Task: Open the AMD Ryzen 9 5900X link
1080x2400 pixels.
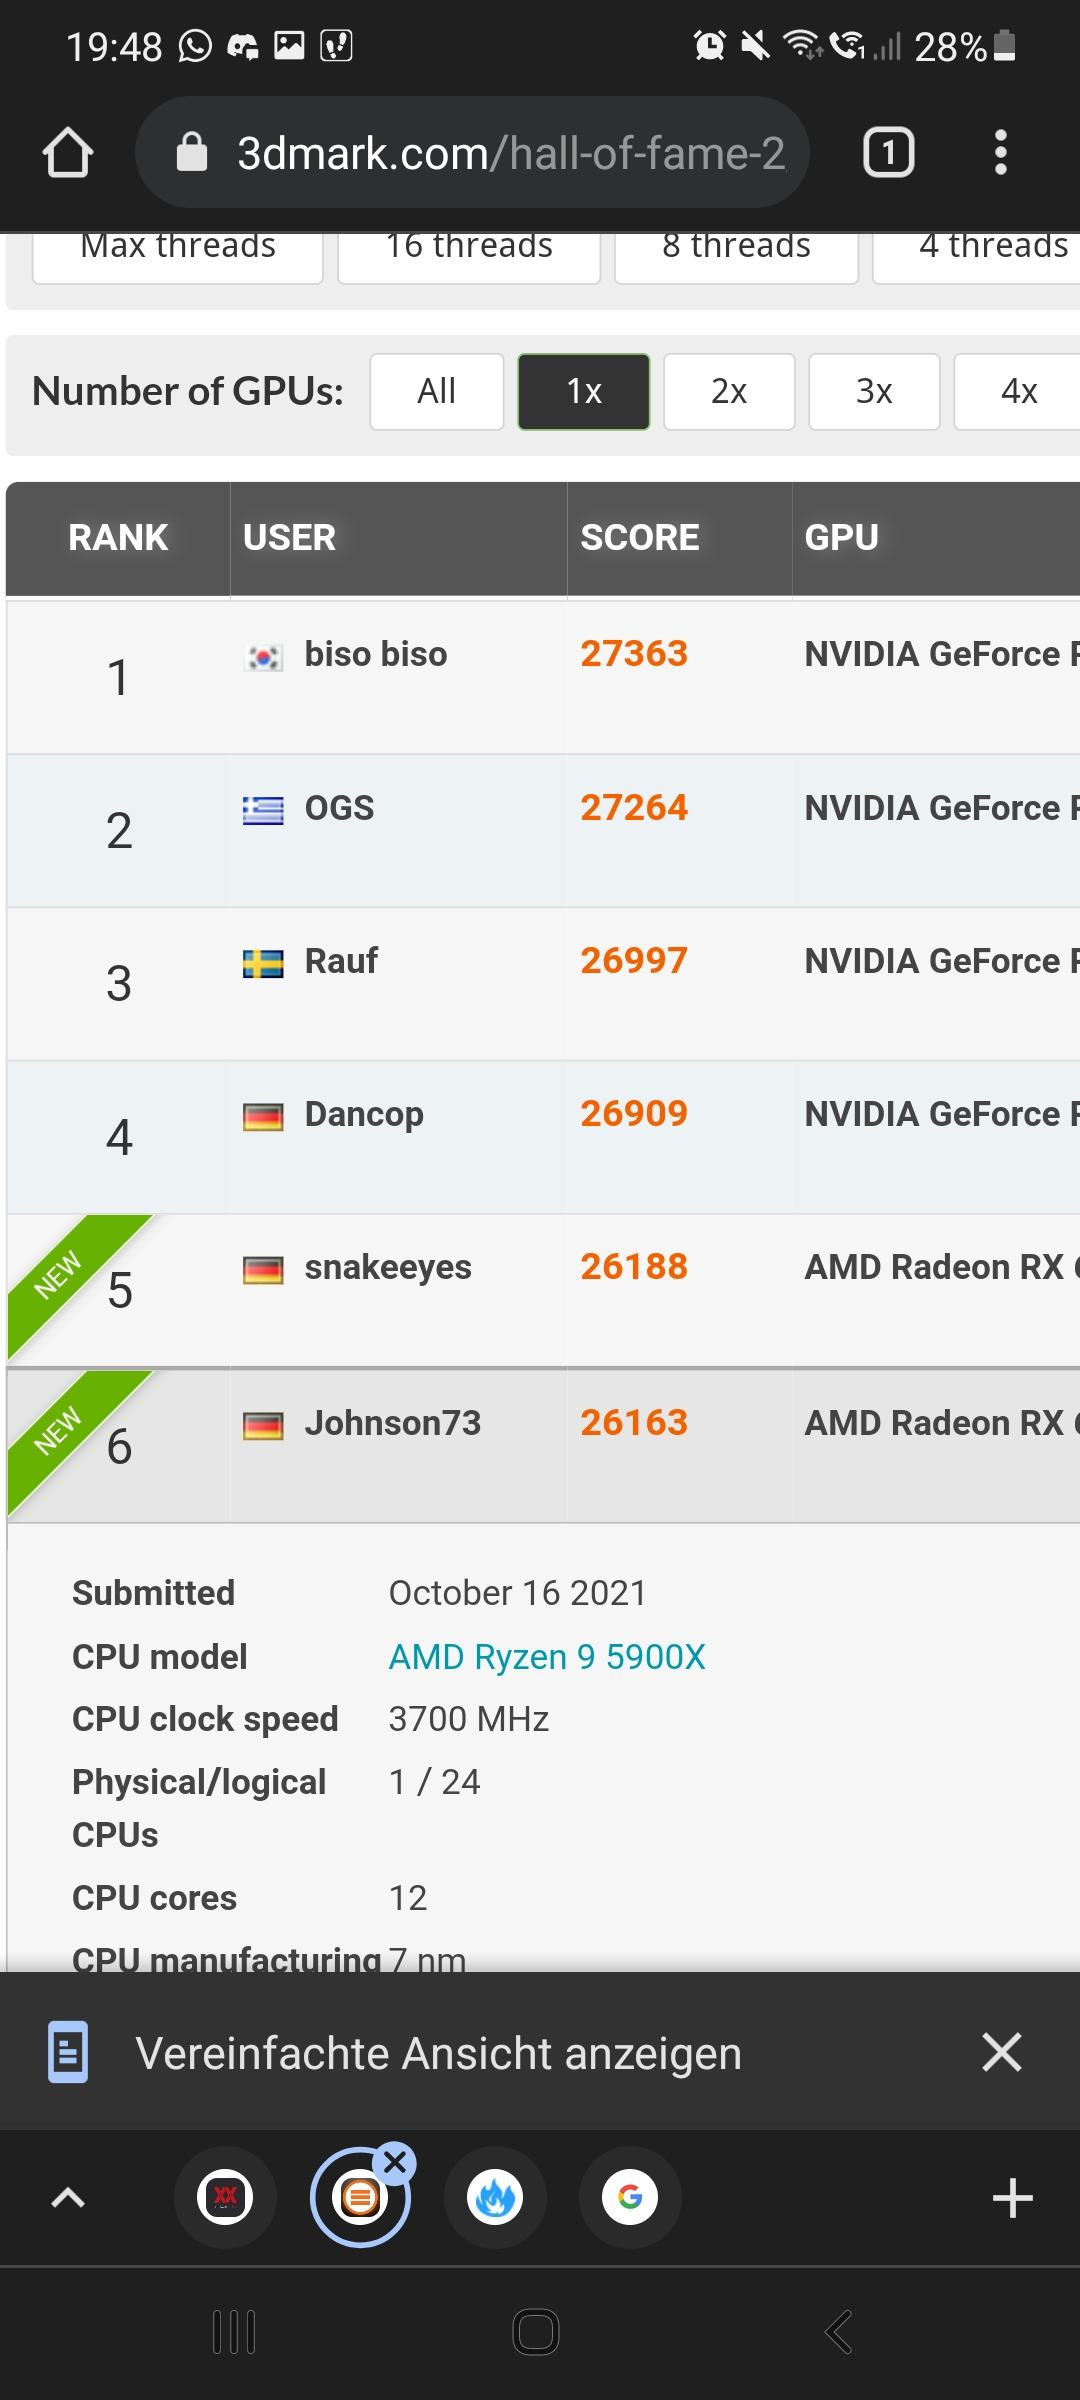Action: point(547,1657)
